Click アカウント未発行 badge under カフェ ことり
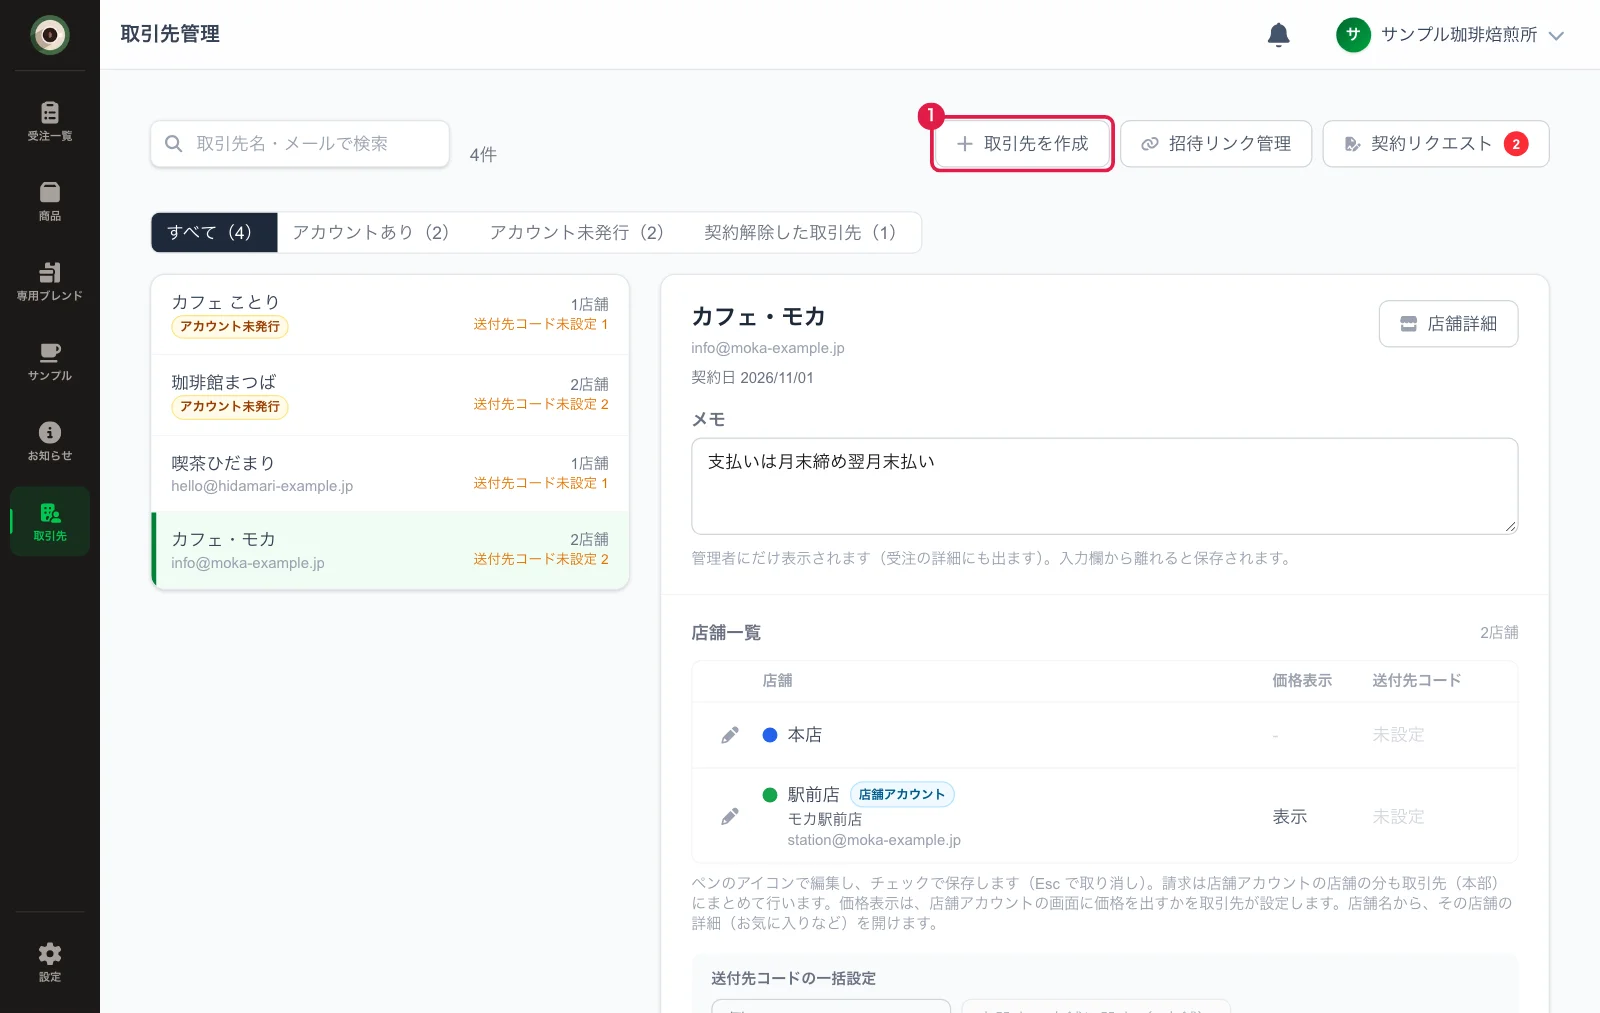This screenshot has height=1013, width=1600. [230, 327]
